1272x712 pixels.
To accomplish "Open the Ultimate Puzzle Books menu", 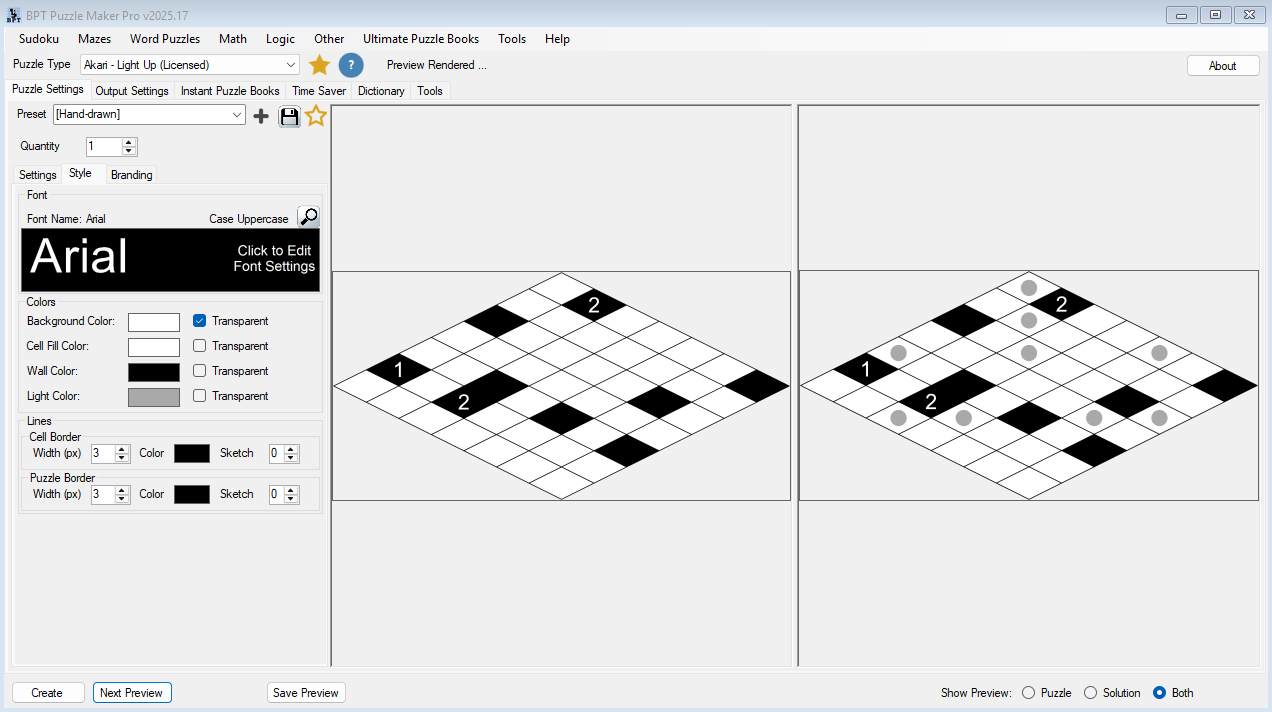I will point(421,39).
